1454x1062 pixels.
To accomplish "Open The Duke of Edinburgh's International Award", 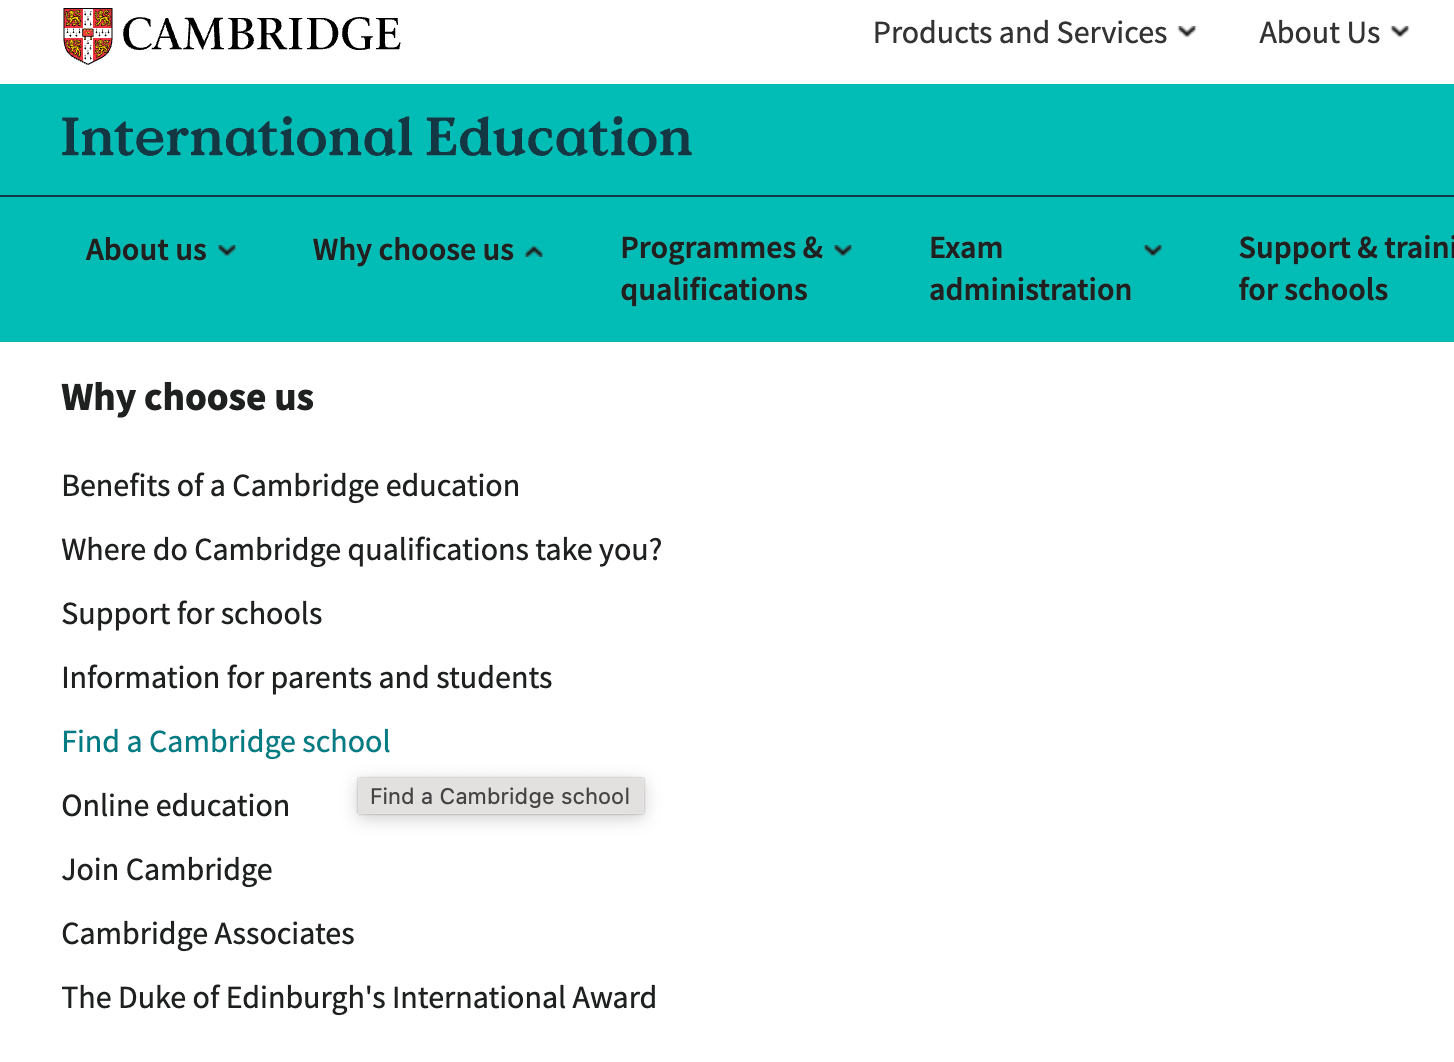I will click(359, 998).
